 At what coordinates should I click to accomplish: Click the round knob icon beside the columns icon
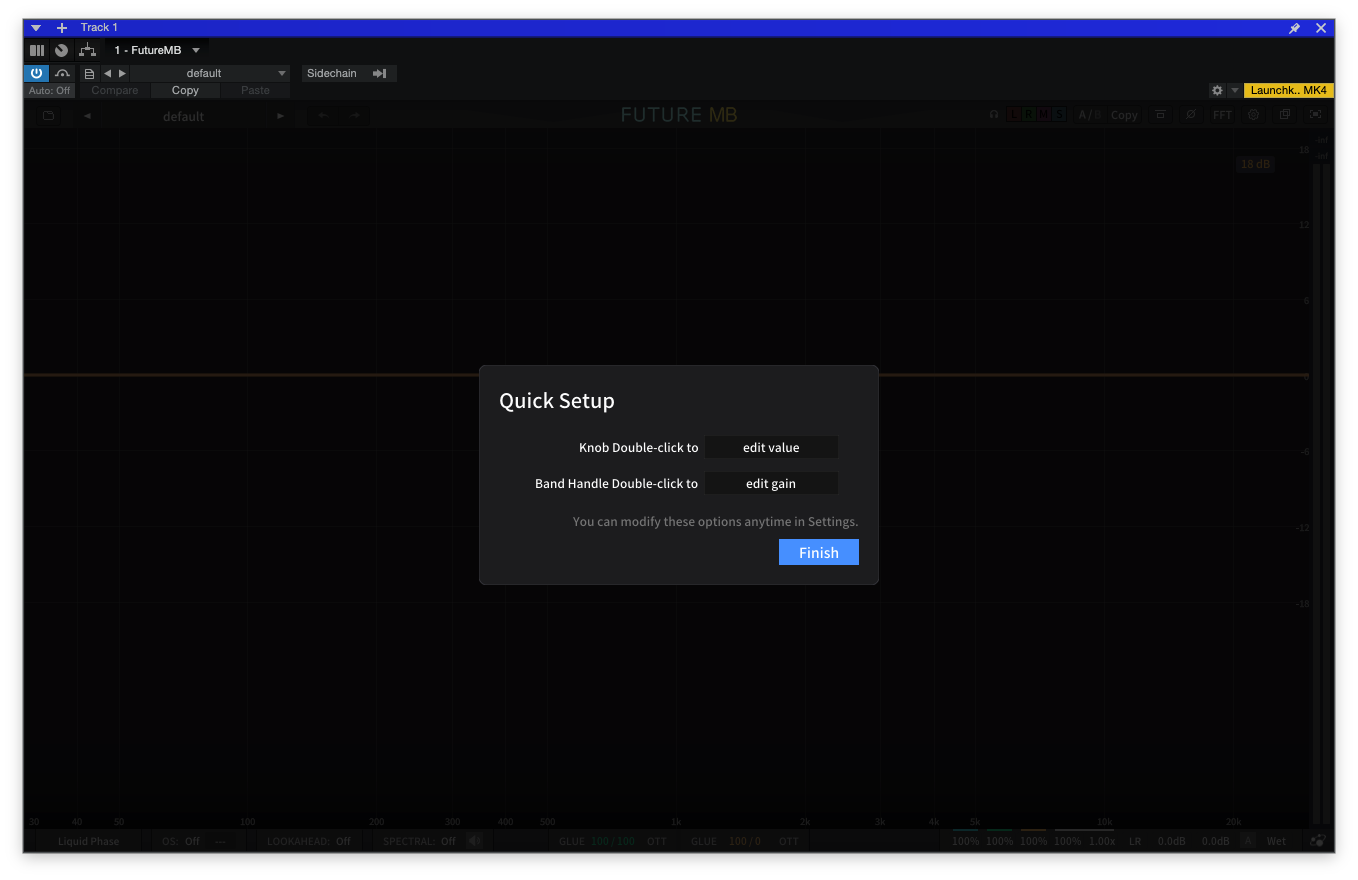tap(62, 50)
